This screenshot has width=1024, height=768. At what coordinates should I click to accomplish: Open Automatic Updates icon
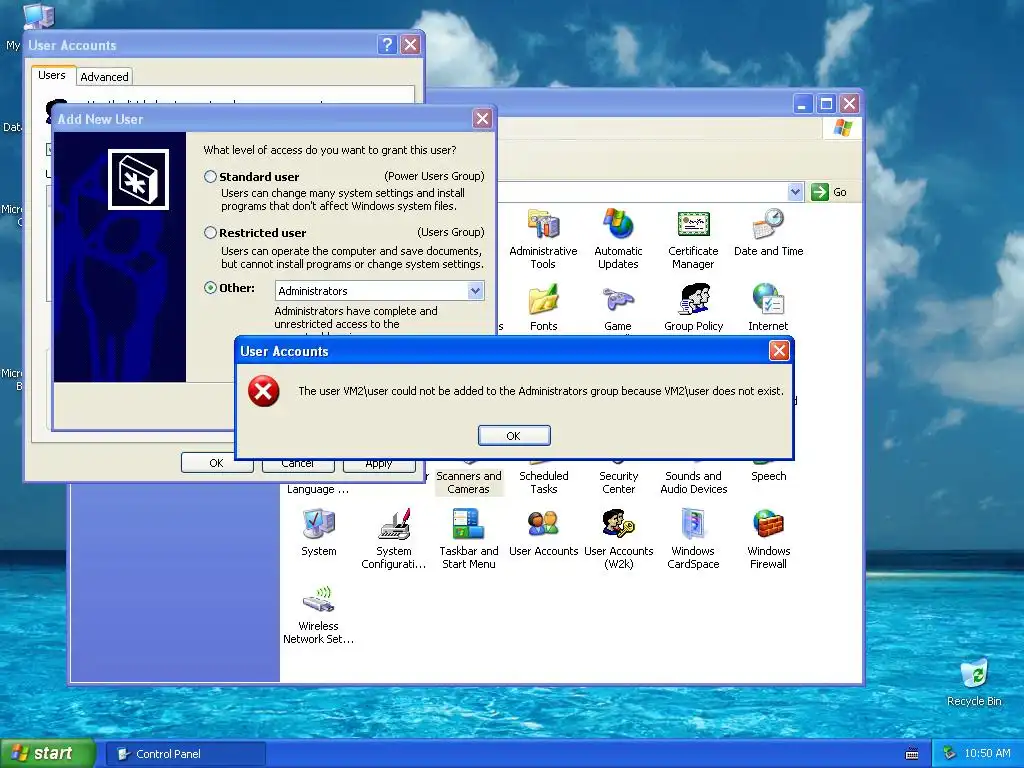618,238
